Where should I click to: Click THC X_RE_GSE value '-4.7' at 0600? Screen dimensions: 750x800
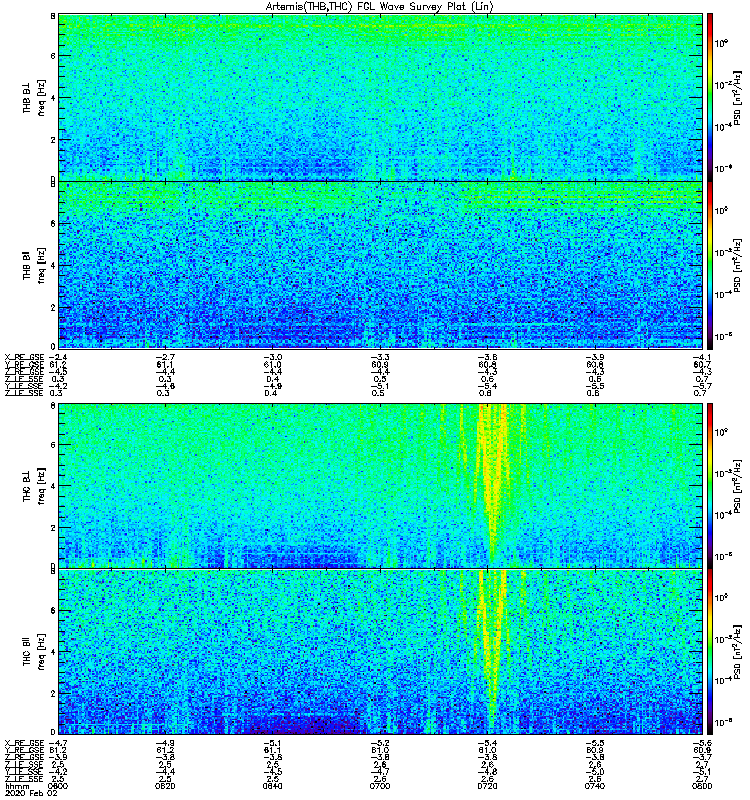point(58,743)
